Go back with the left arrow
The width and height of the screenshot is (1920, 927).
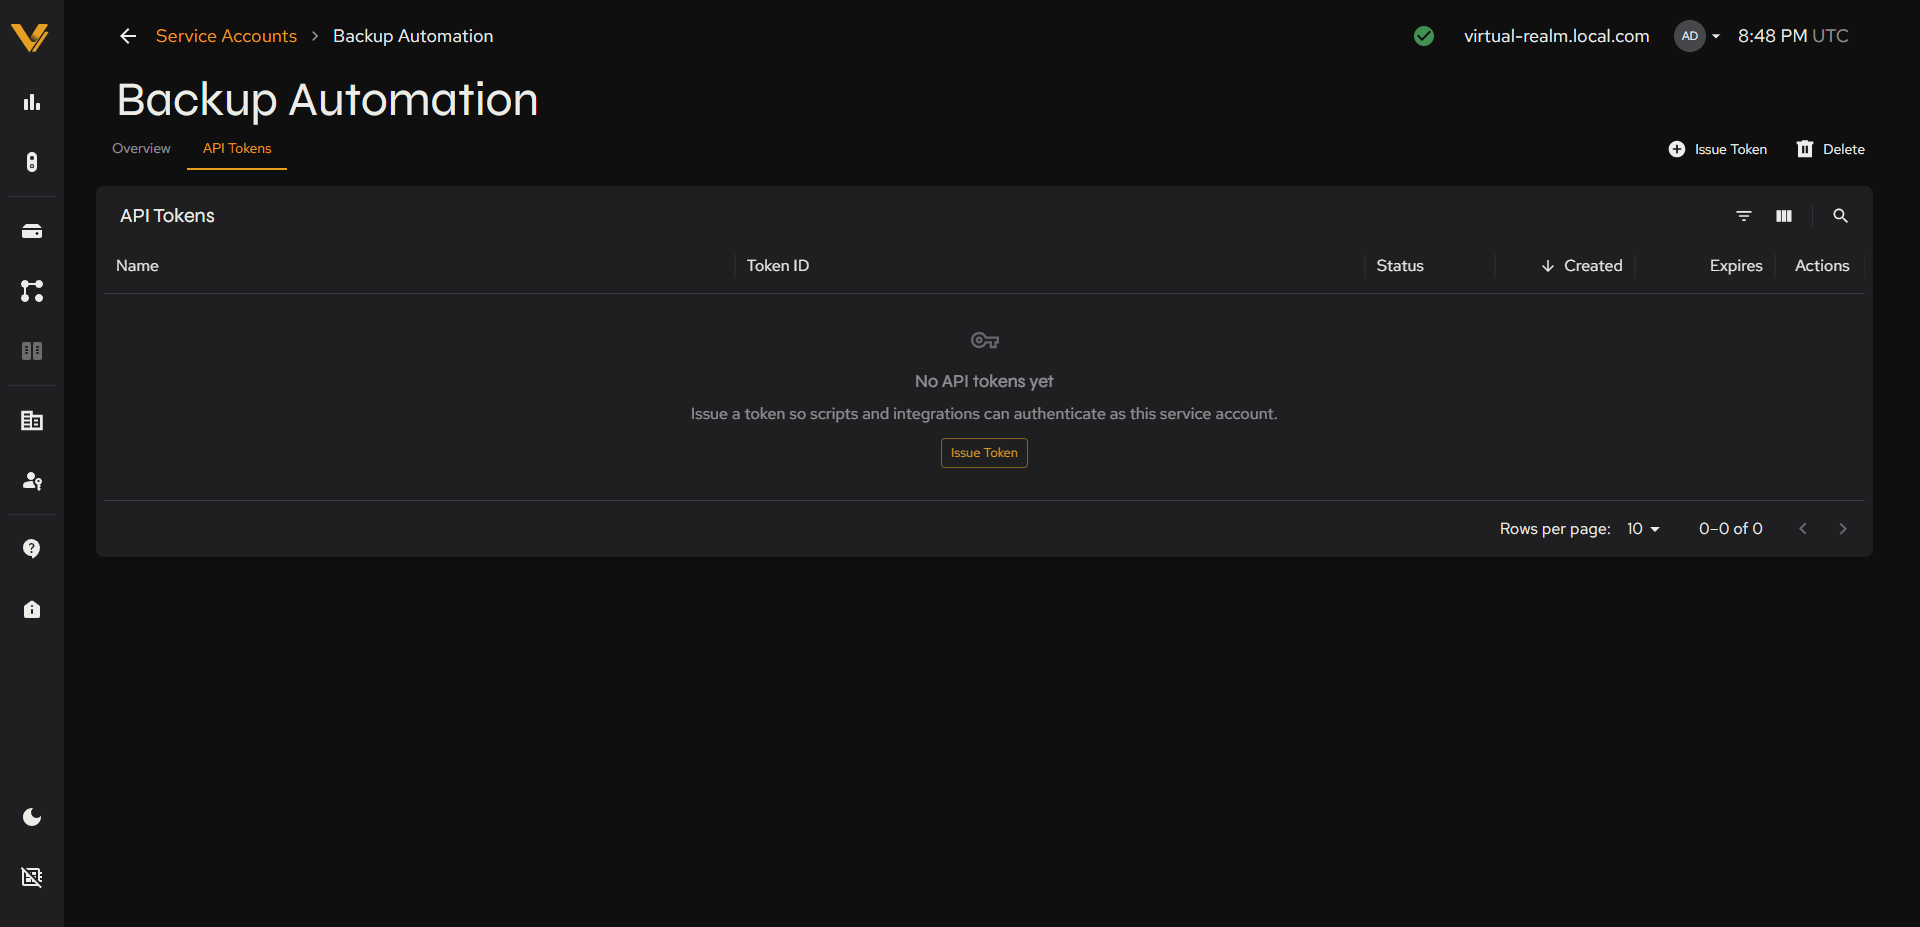tap(128, 36)
